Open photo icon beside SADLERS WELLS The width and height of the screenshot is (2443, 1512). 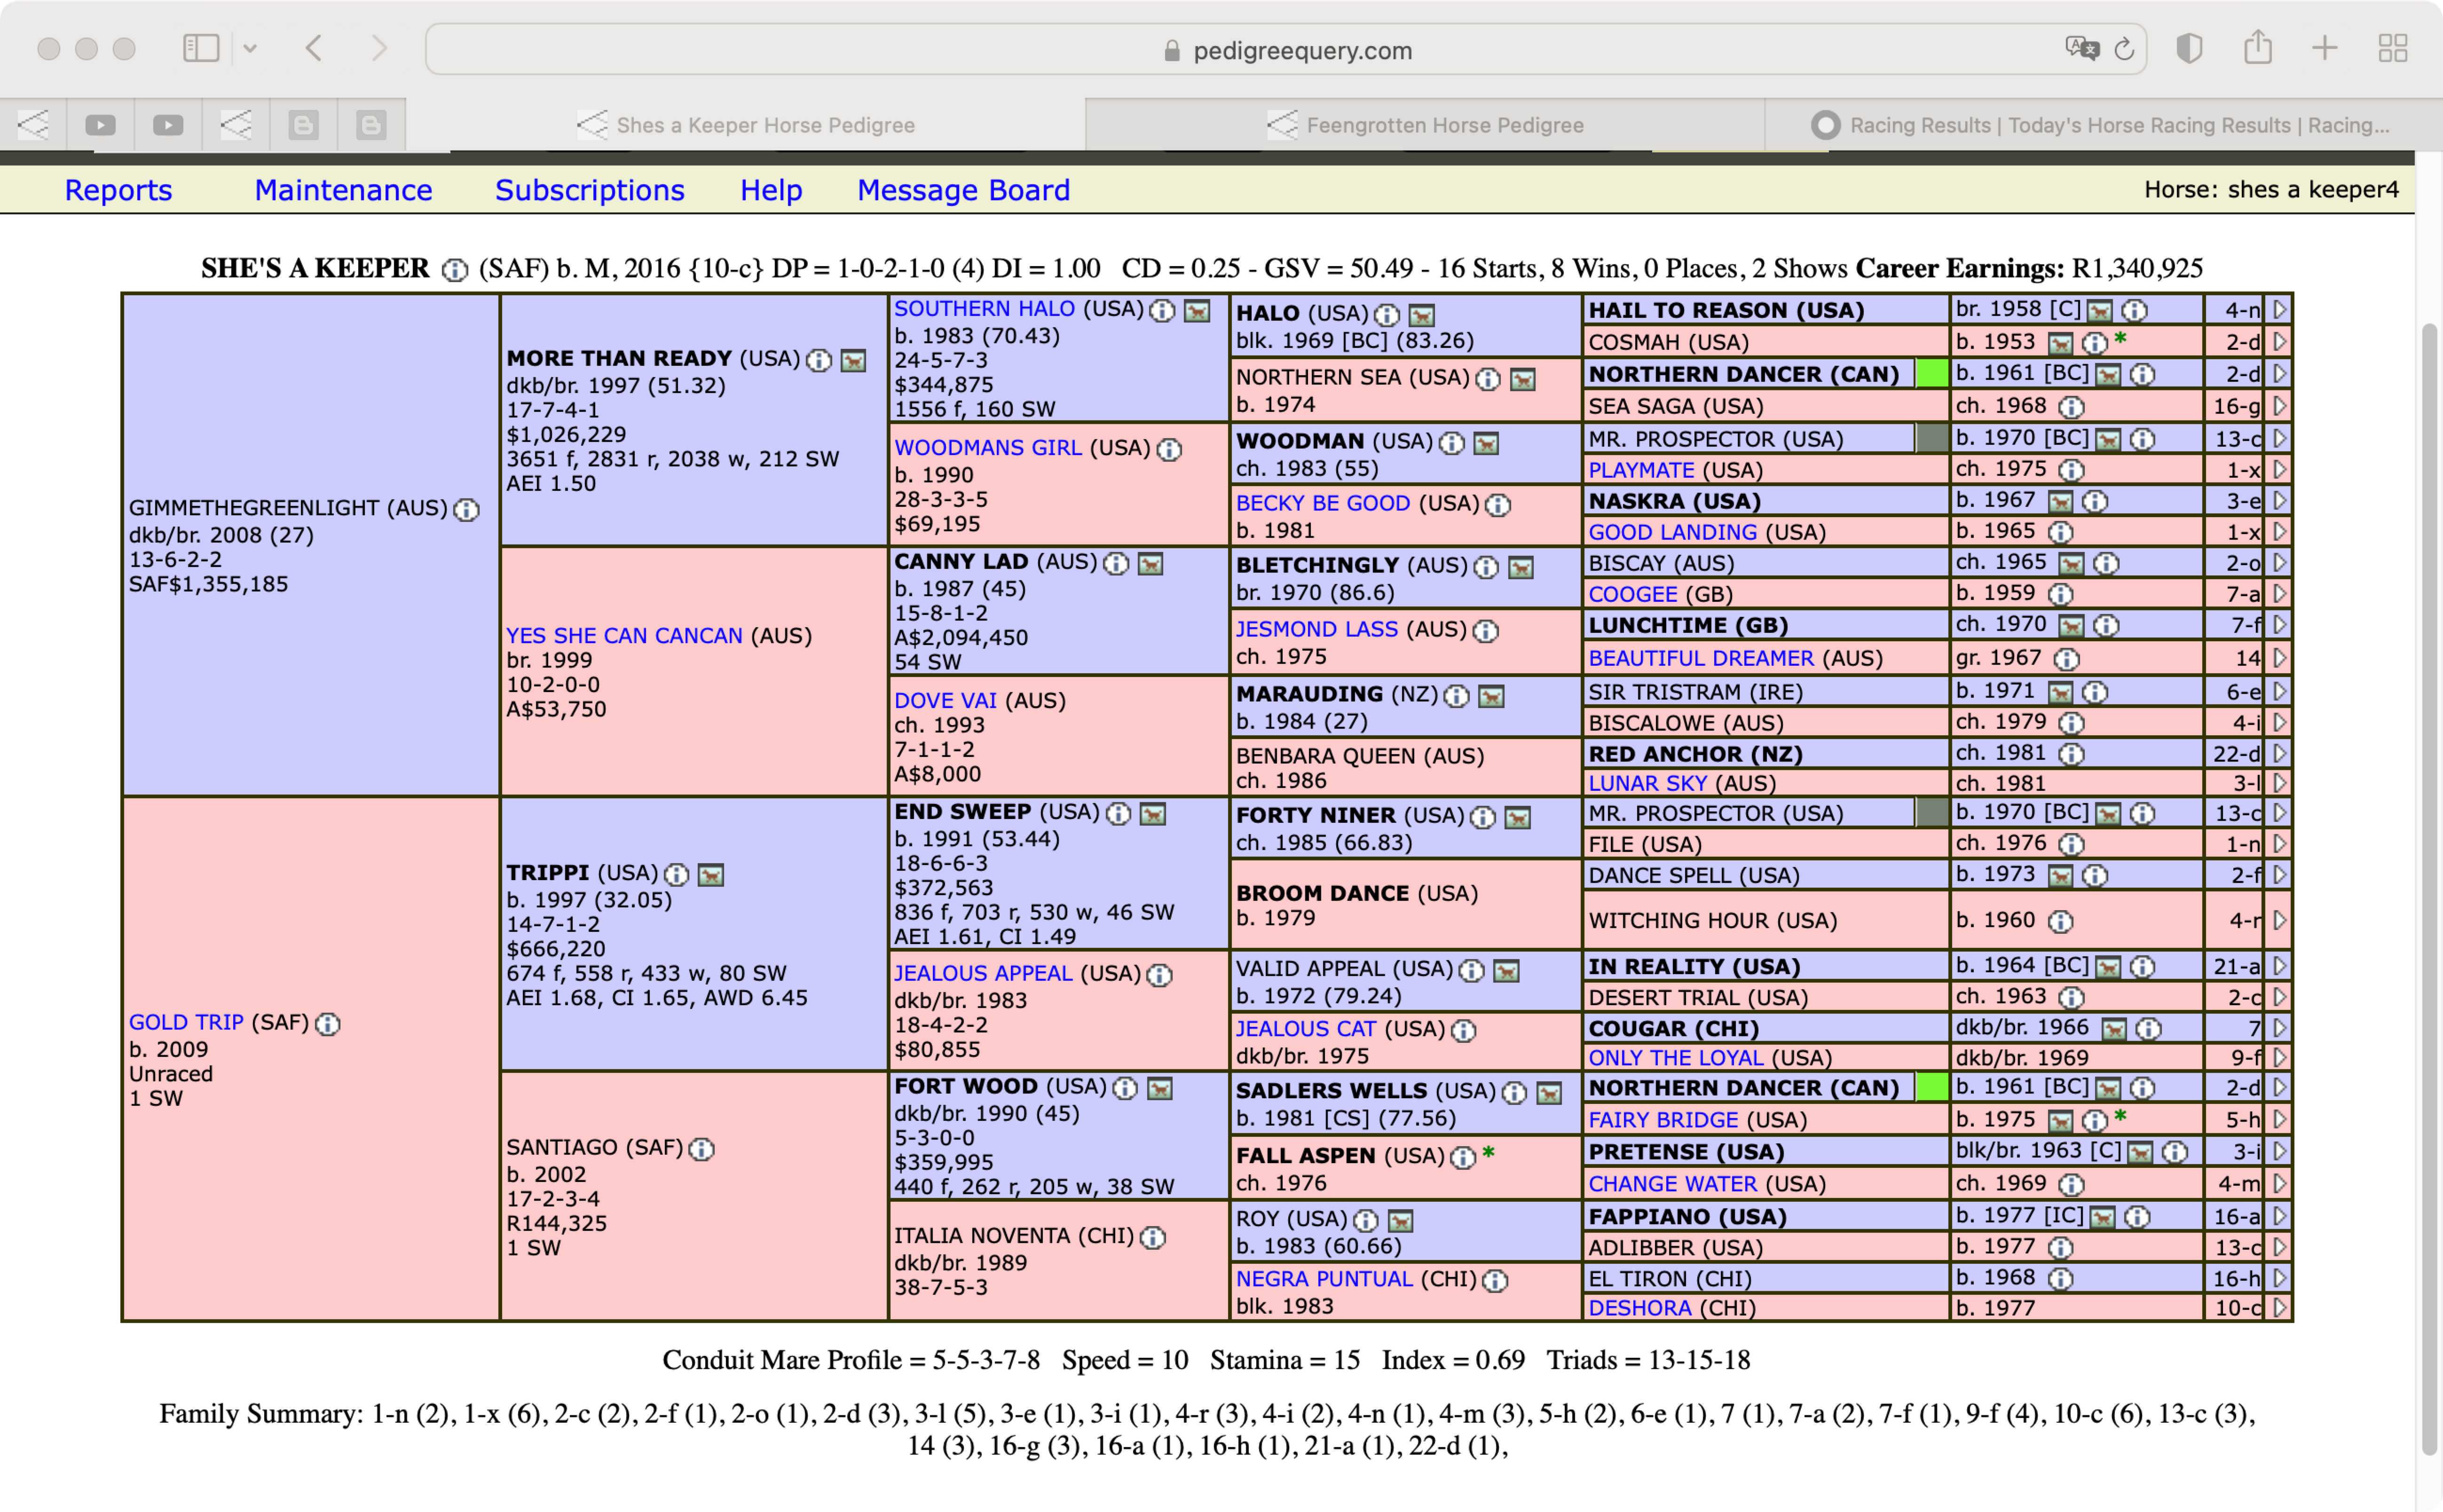pyautogui.click(x=1549, y=1093)
